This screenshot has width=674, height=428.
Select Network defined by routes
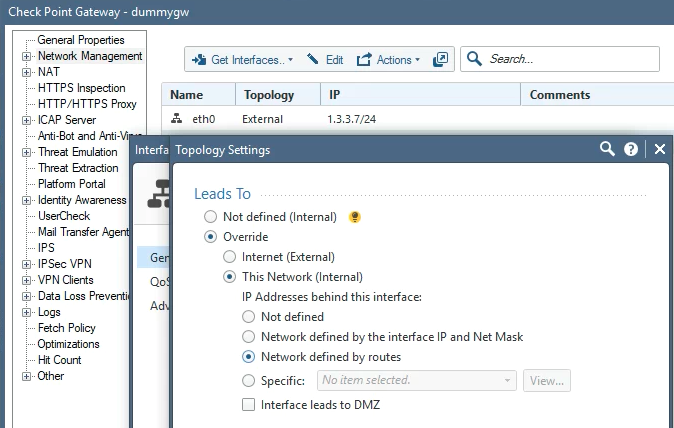pos(248,357)
